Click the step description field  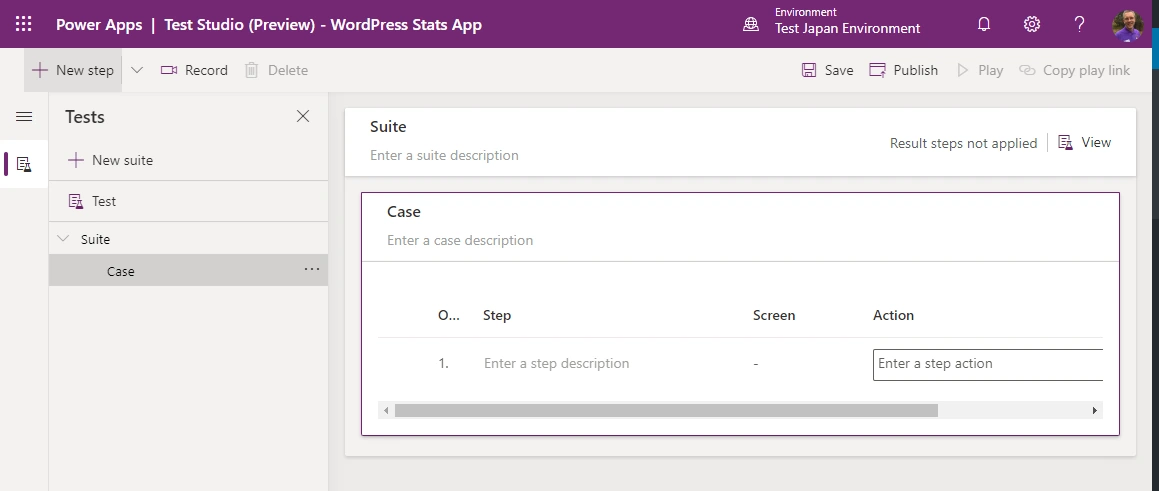point(557,364)
